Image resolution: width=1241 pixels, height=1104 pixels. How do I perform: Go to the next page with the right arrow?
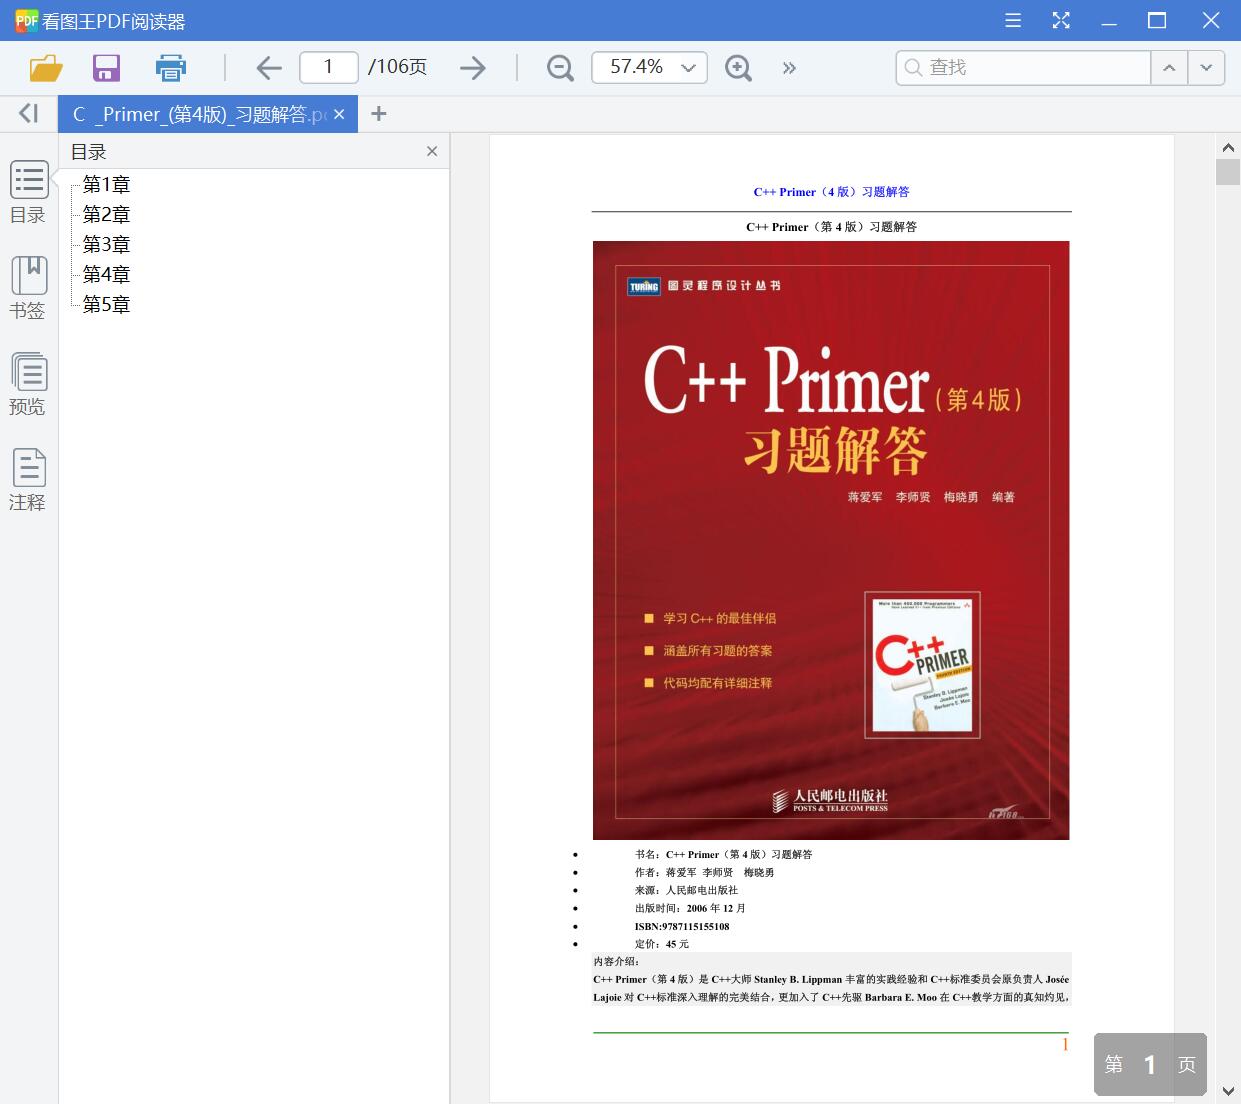pos(473,67)
